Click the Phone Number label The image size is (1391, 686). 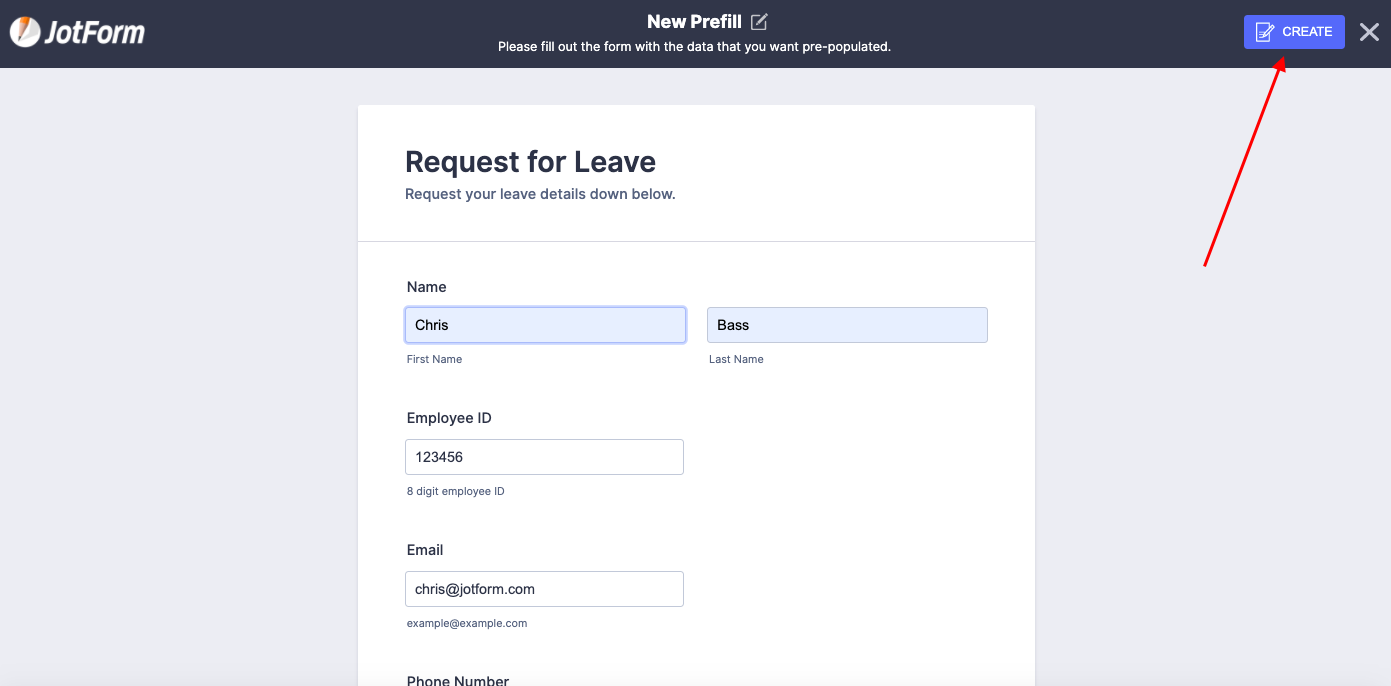458,680
